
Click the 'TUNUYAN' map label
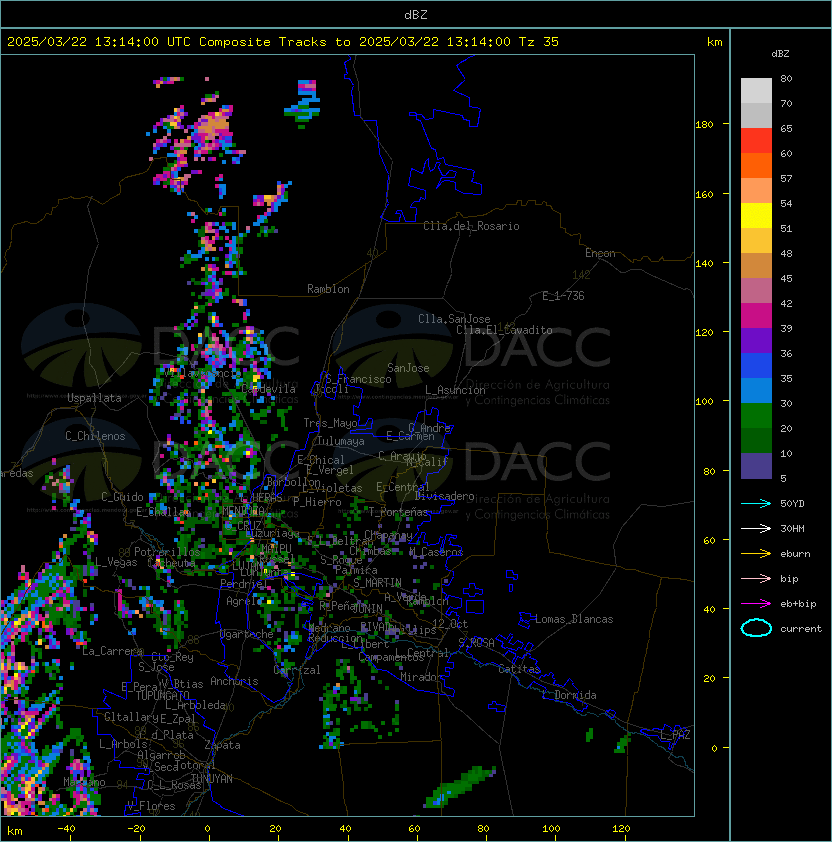pyautogui.click(x=212, y=779)
